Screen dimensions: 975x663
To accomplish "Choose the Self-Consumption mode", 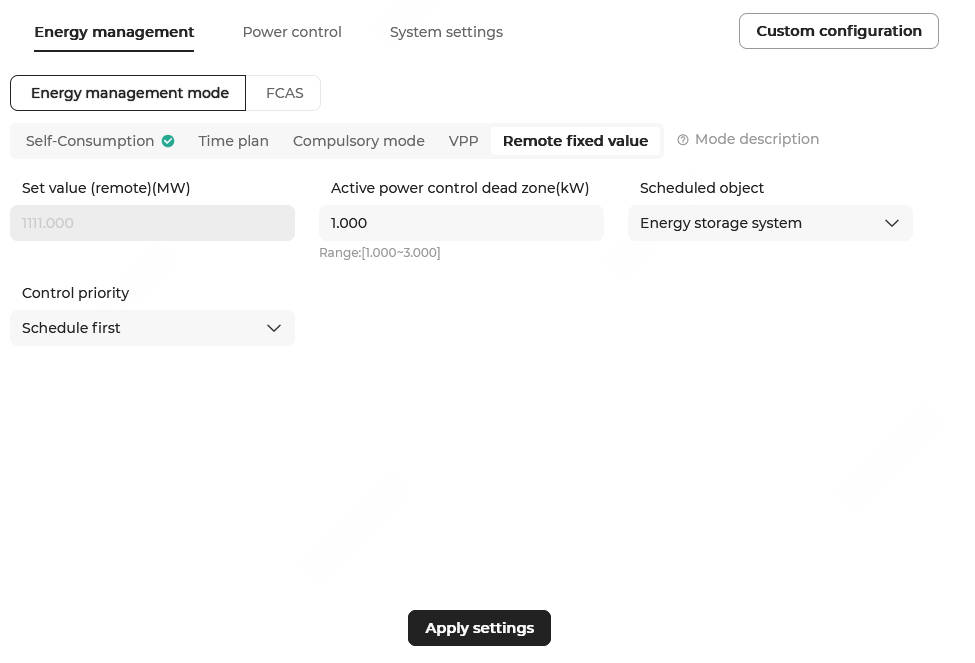I will click(x=90, y=141).
